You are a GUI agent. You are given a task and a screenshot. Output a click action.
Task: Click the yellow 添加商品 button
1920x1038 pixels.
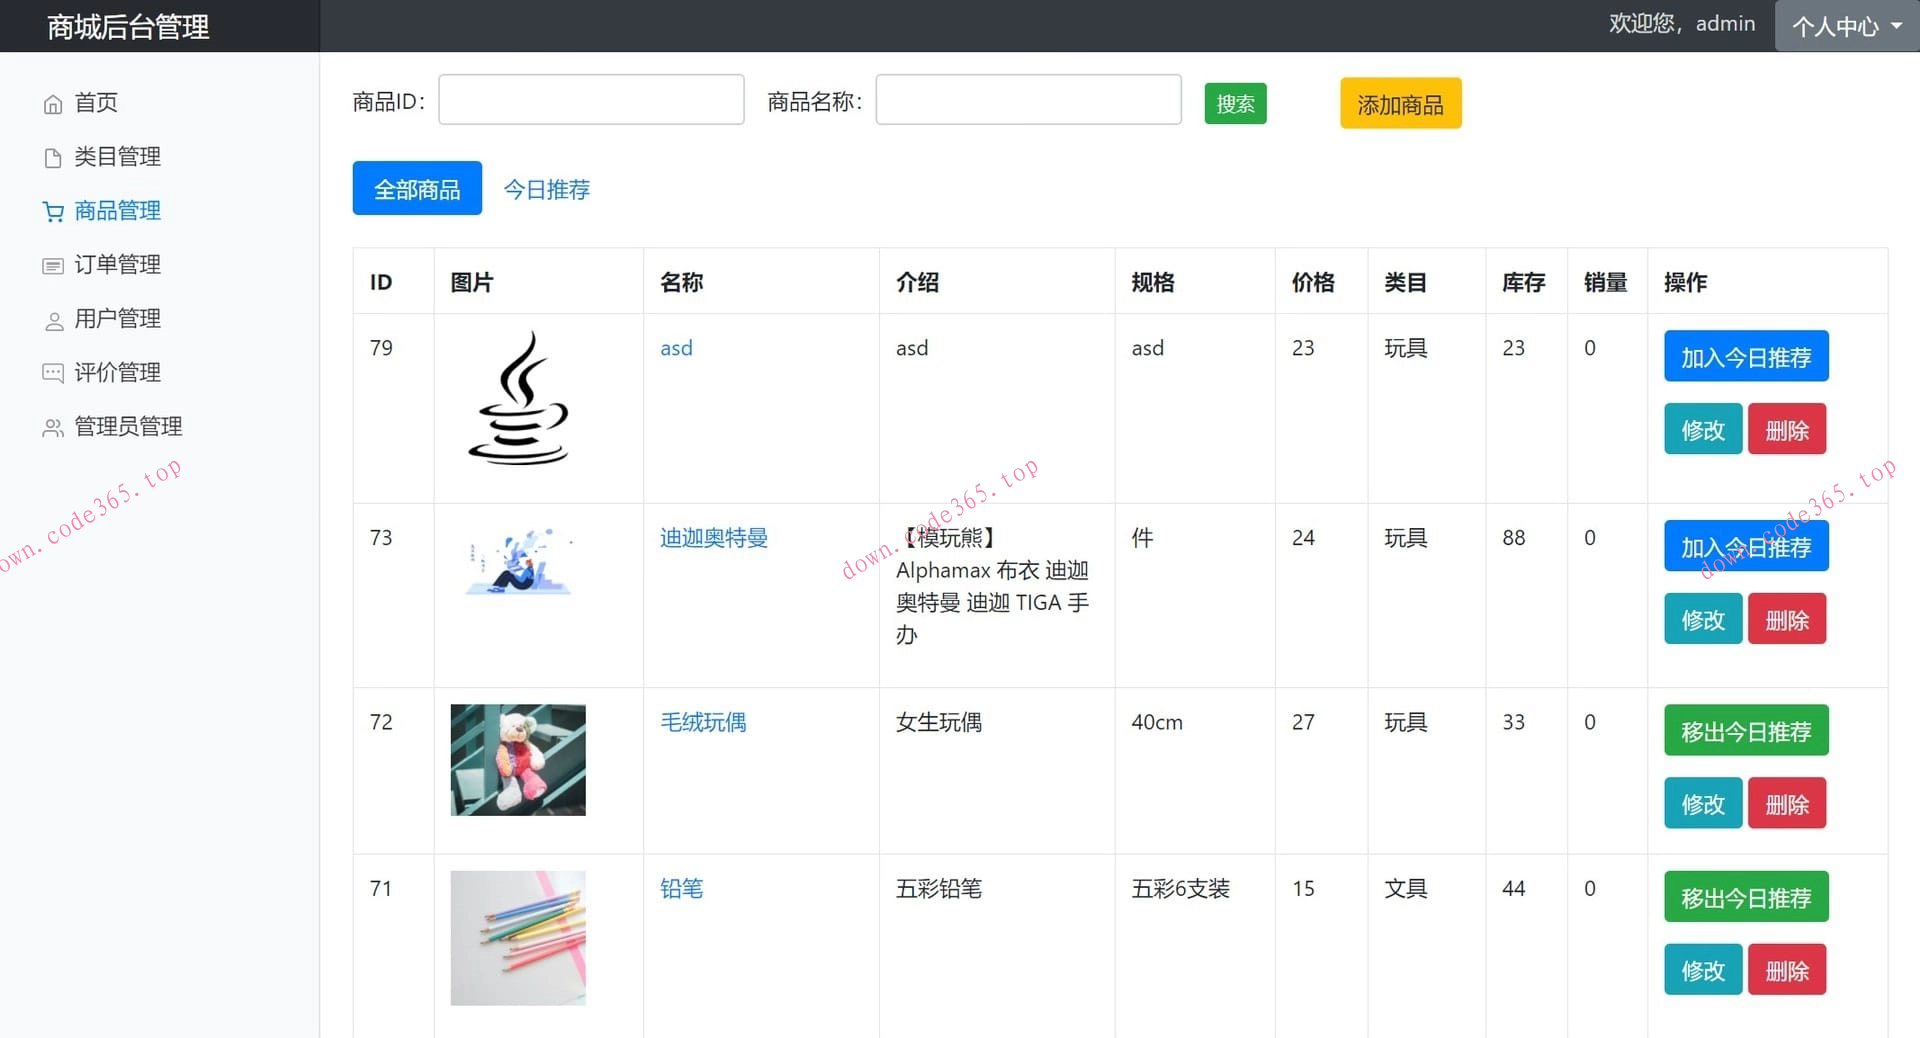1400,103
